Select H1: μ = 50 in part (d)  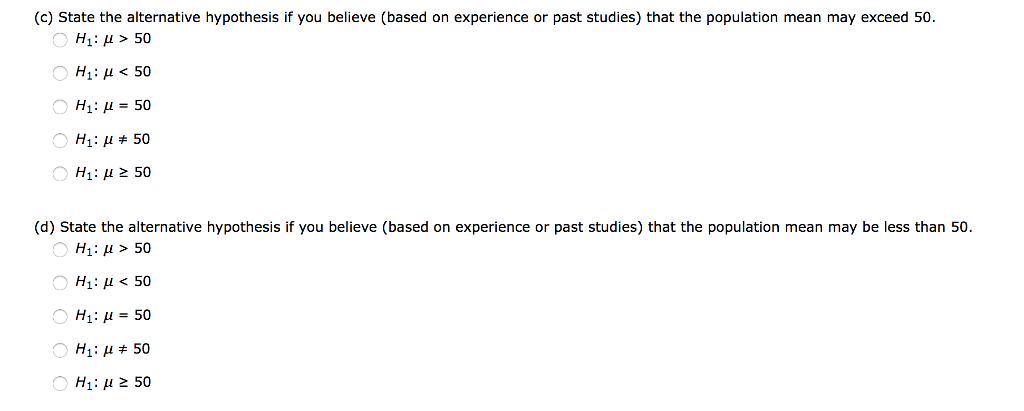60,316
